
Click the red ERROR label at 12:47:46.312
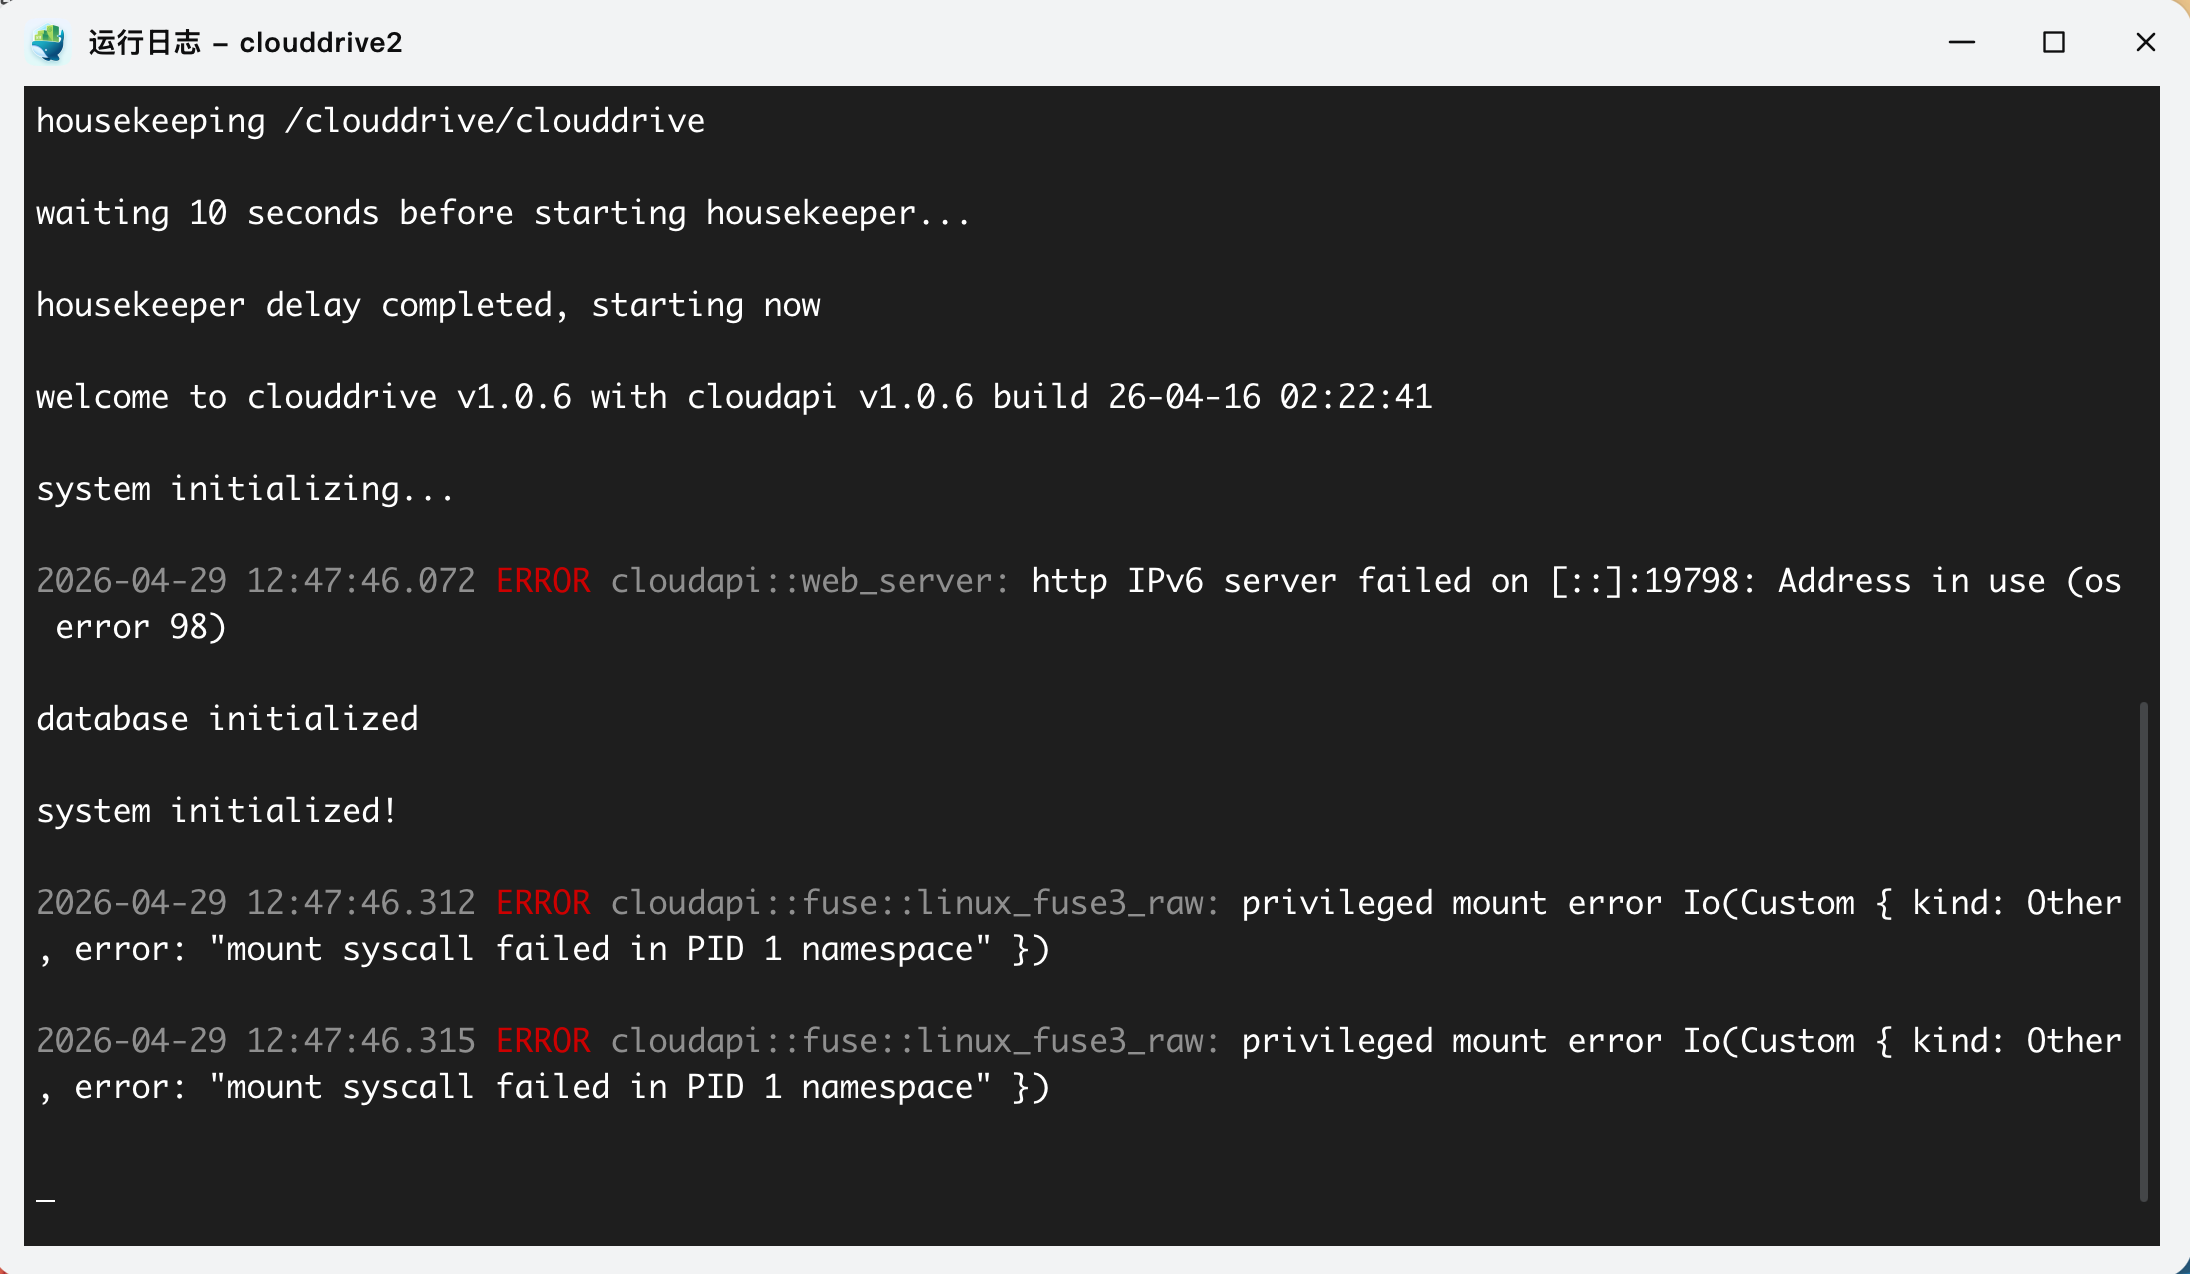(543, 903)
